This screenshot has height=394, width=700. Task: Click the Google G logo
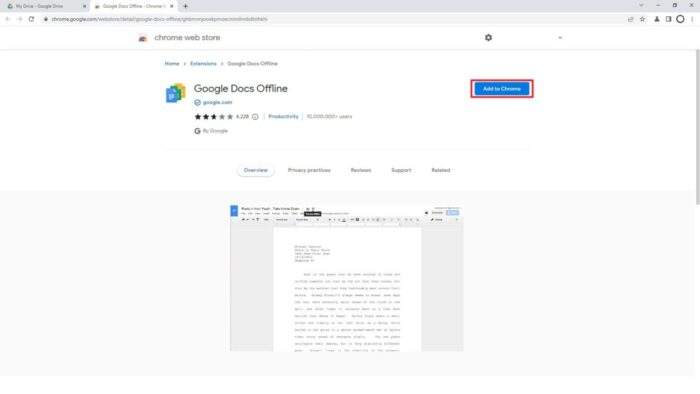click(x=197, y=131)
